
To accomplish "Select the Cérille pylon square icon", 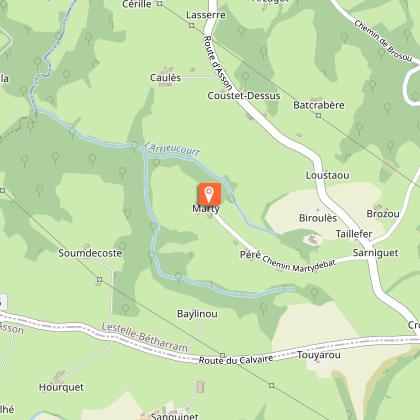I will [159, 4].
